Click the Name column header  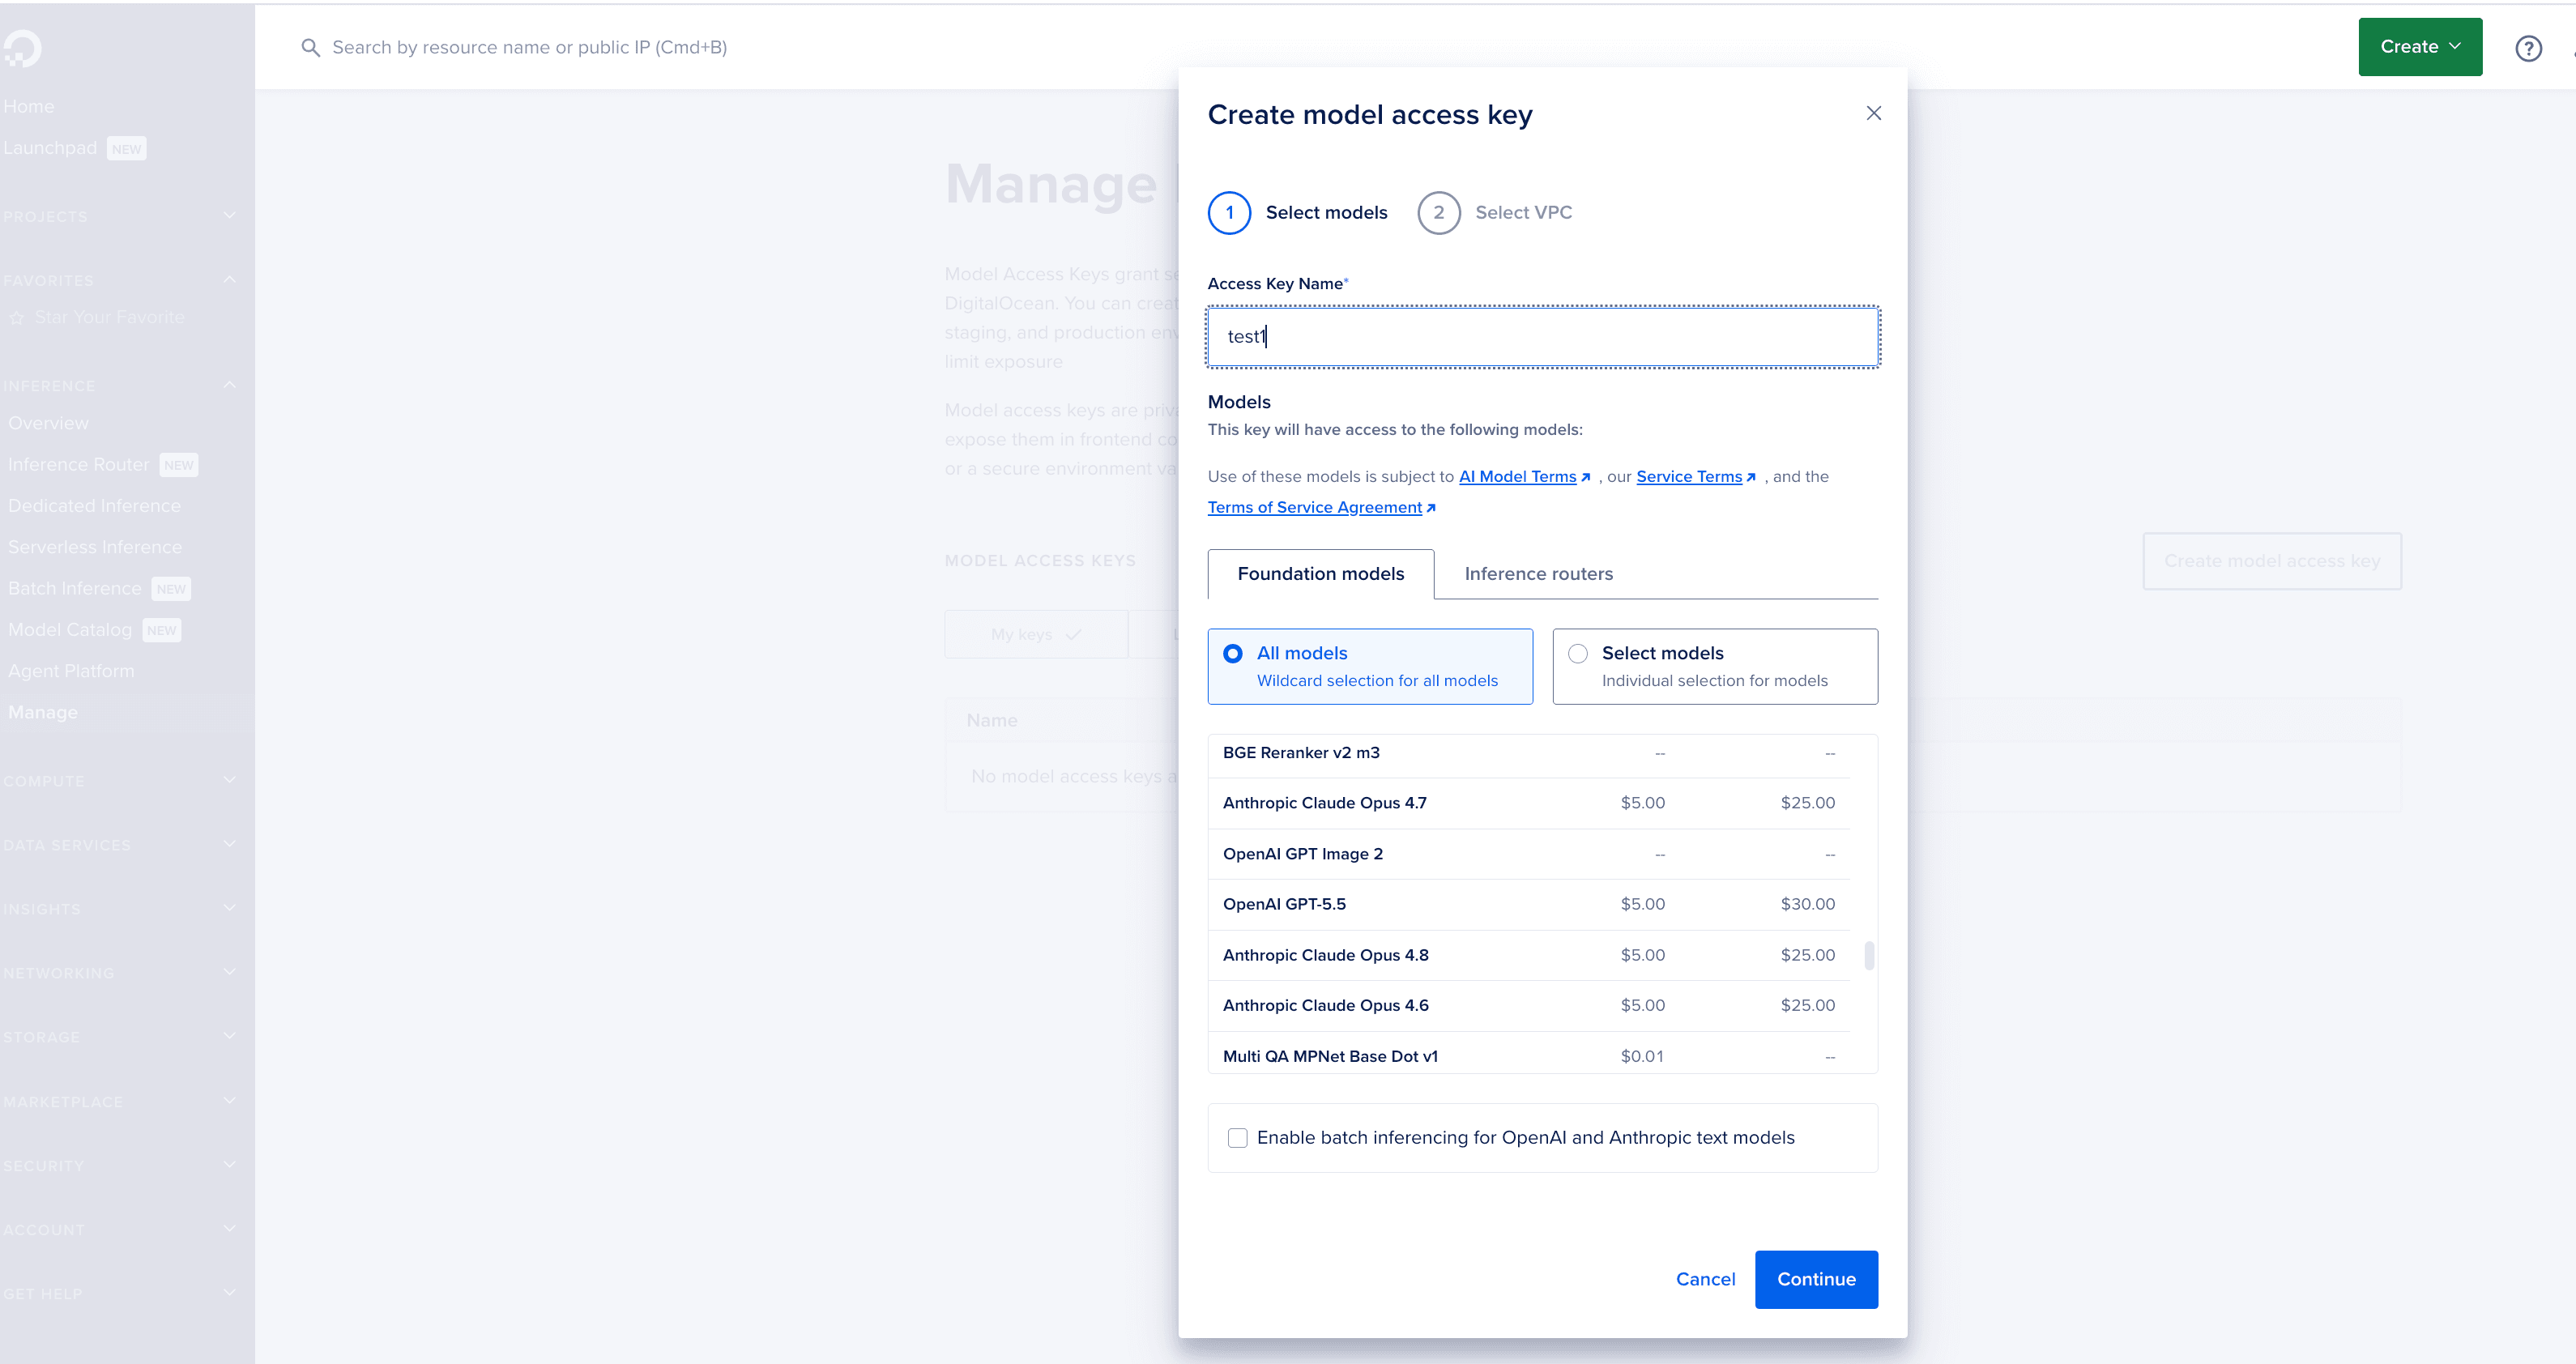click(x=991, y=720)
